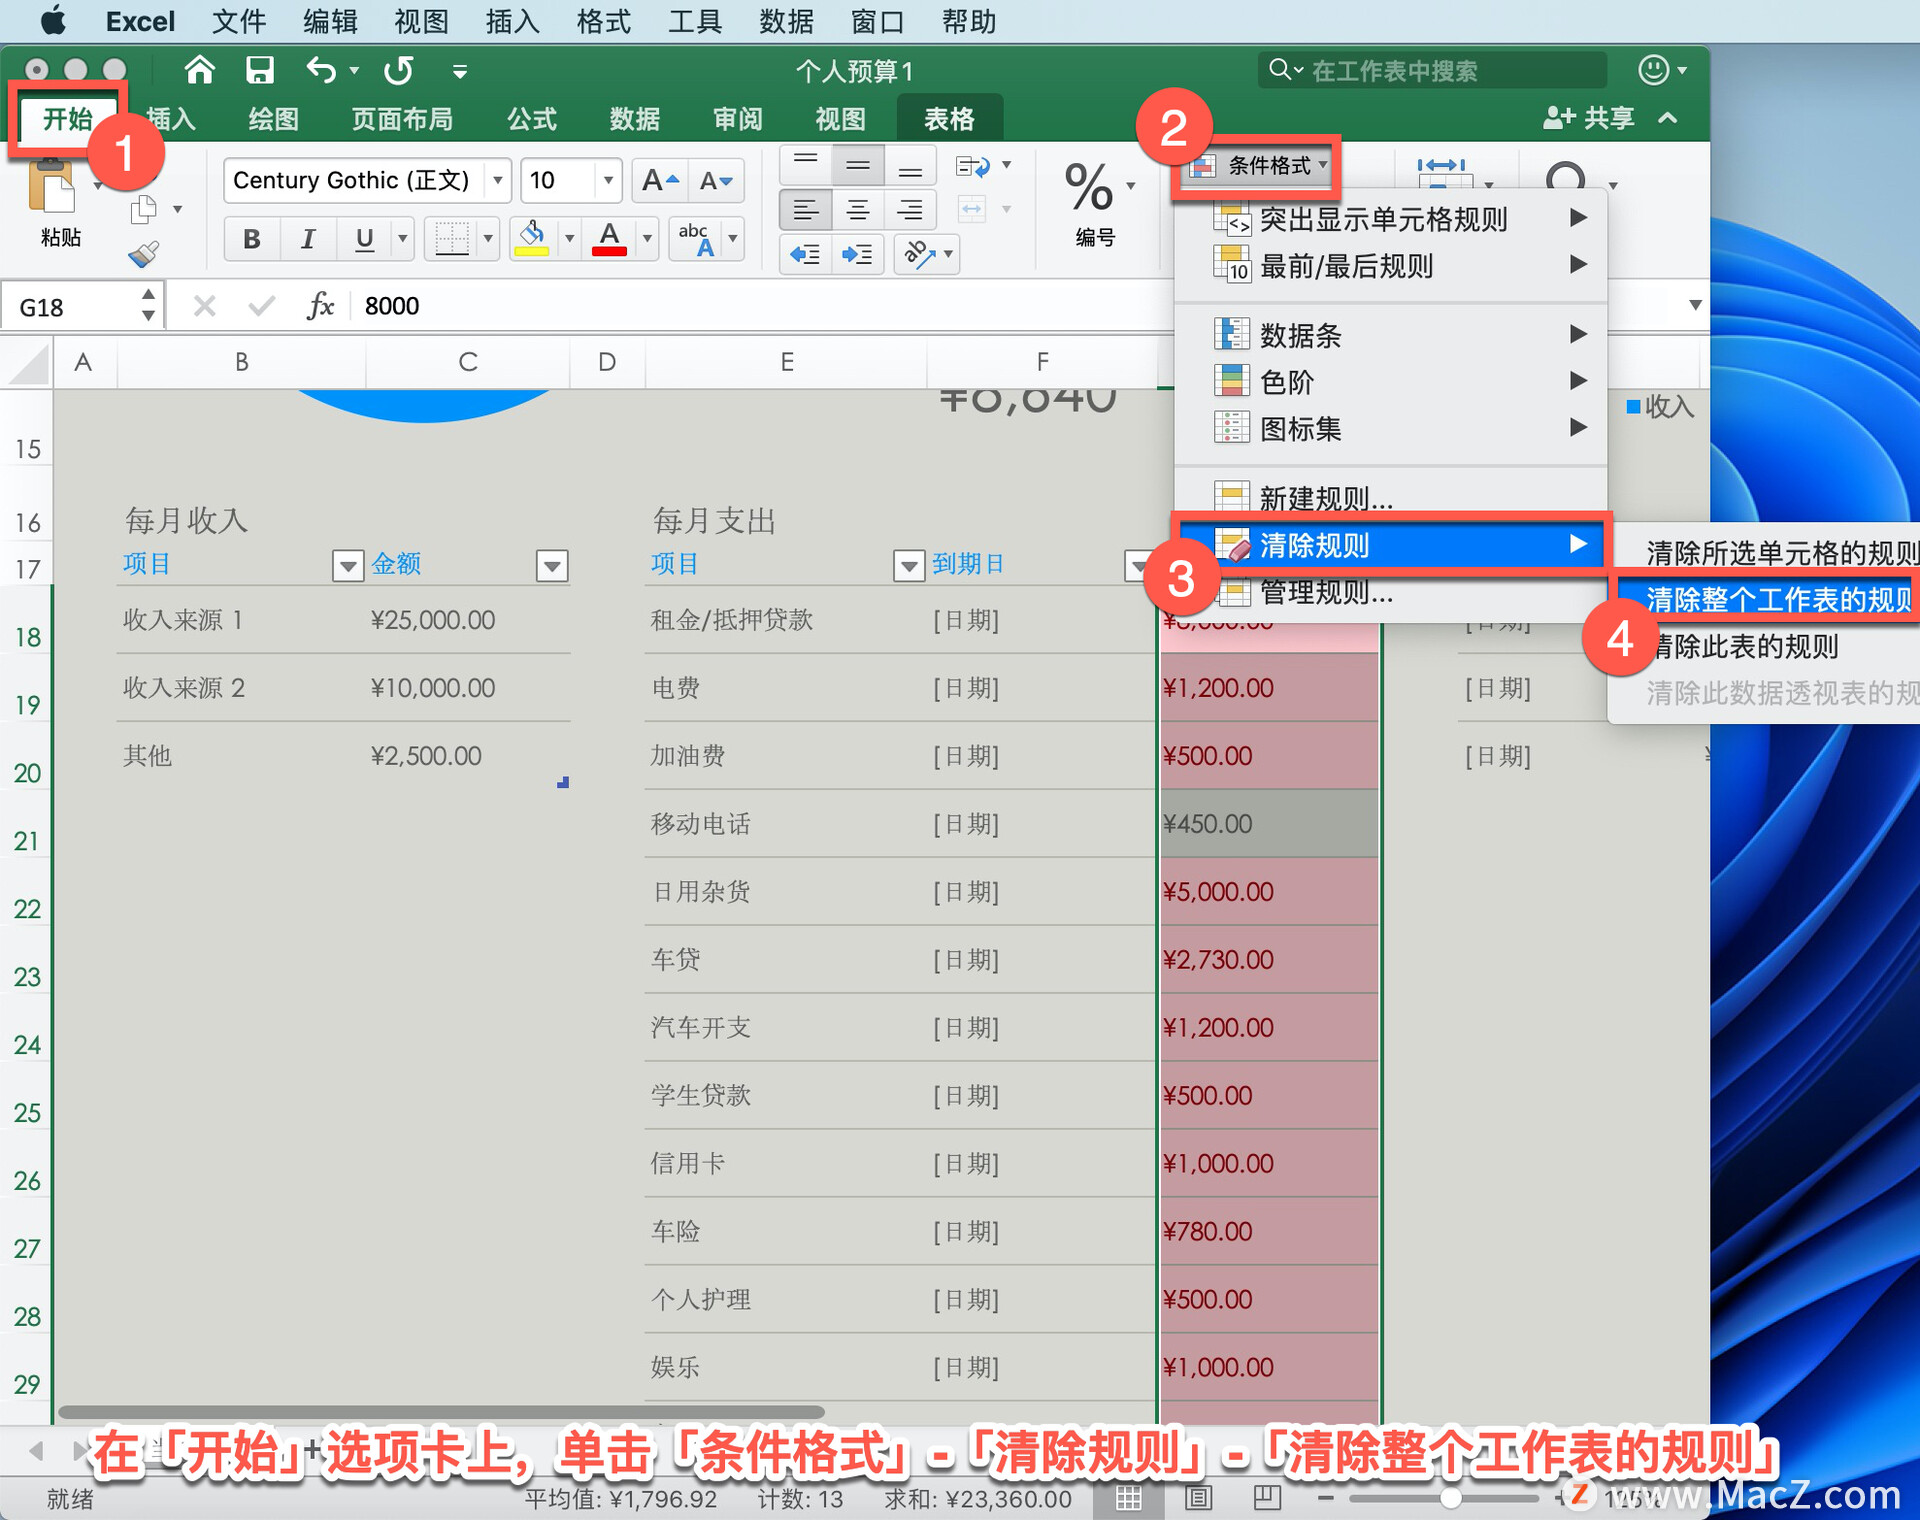Toggle Underline formatting
The image size is (1920, 1520).
point(364,239)
